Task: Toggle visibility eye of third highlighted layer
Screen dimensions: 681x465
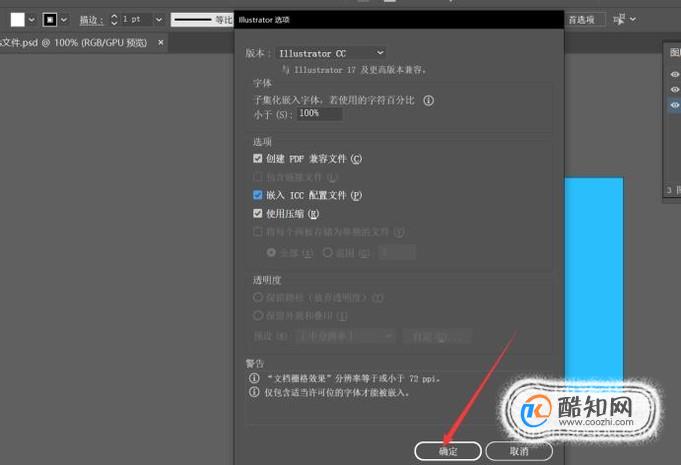Action: (674, 105)
